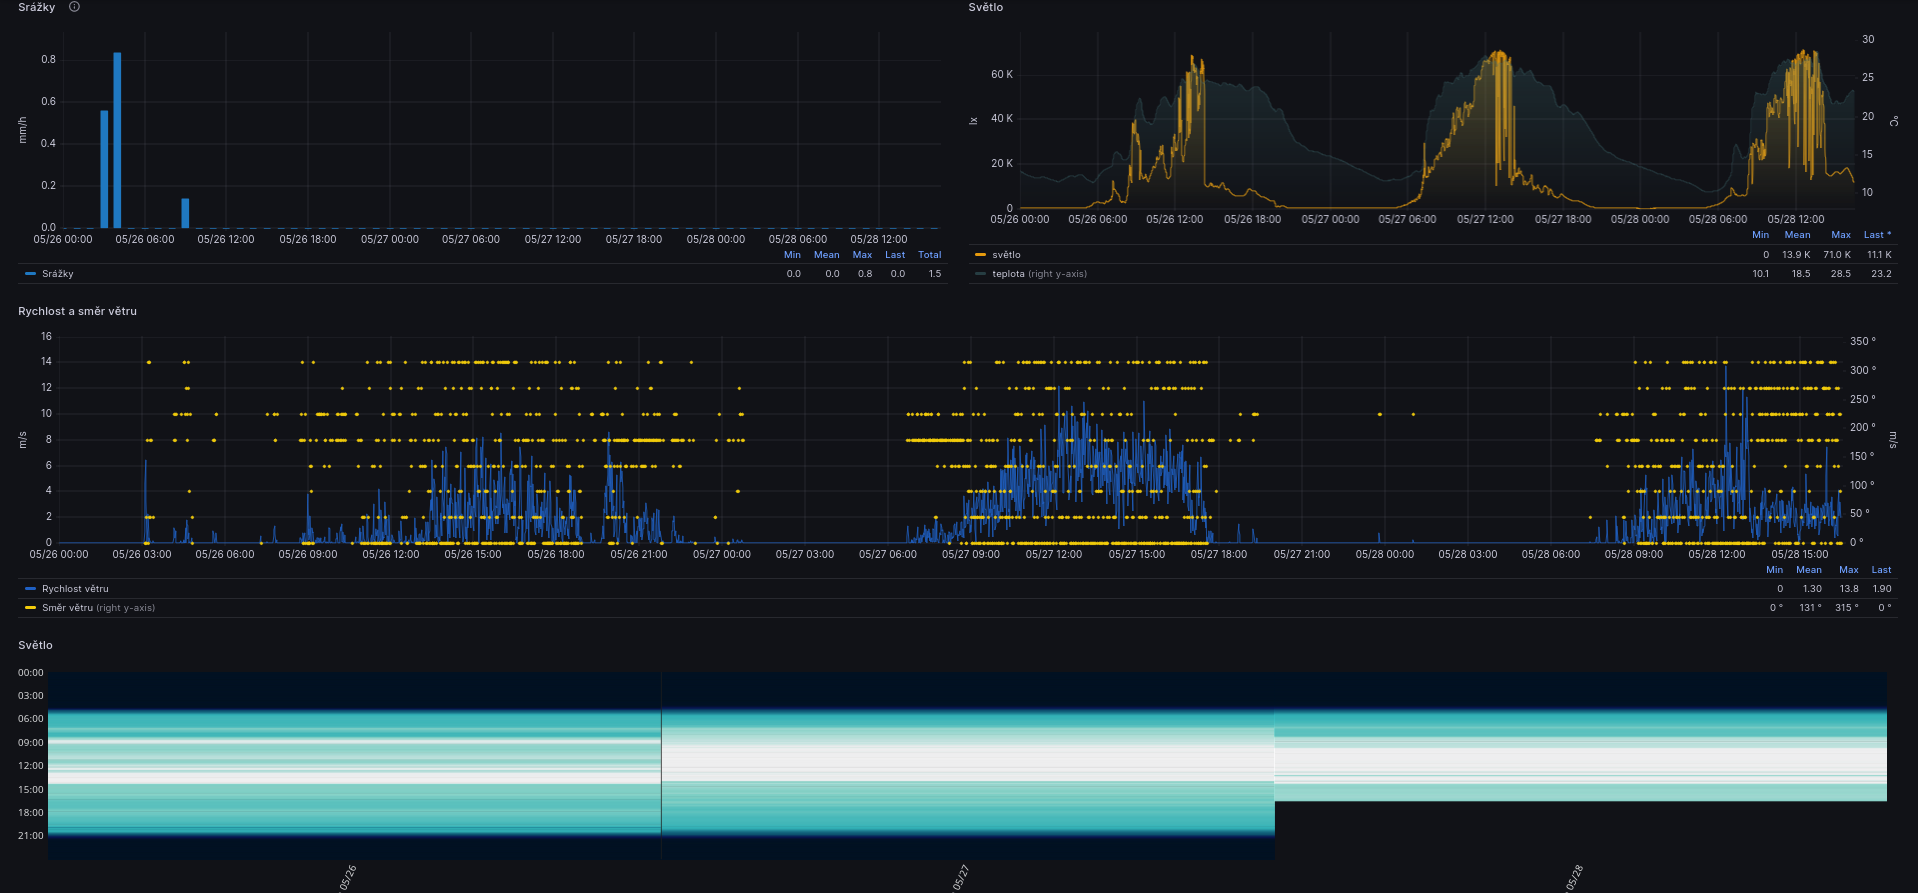Open the top-right Světlo graph panel menu
Image resolution: width=1918 pixels, height=893 pixels.
[x=985, y=7]
